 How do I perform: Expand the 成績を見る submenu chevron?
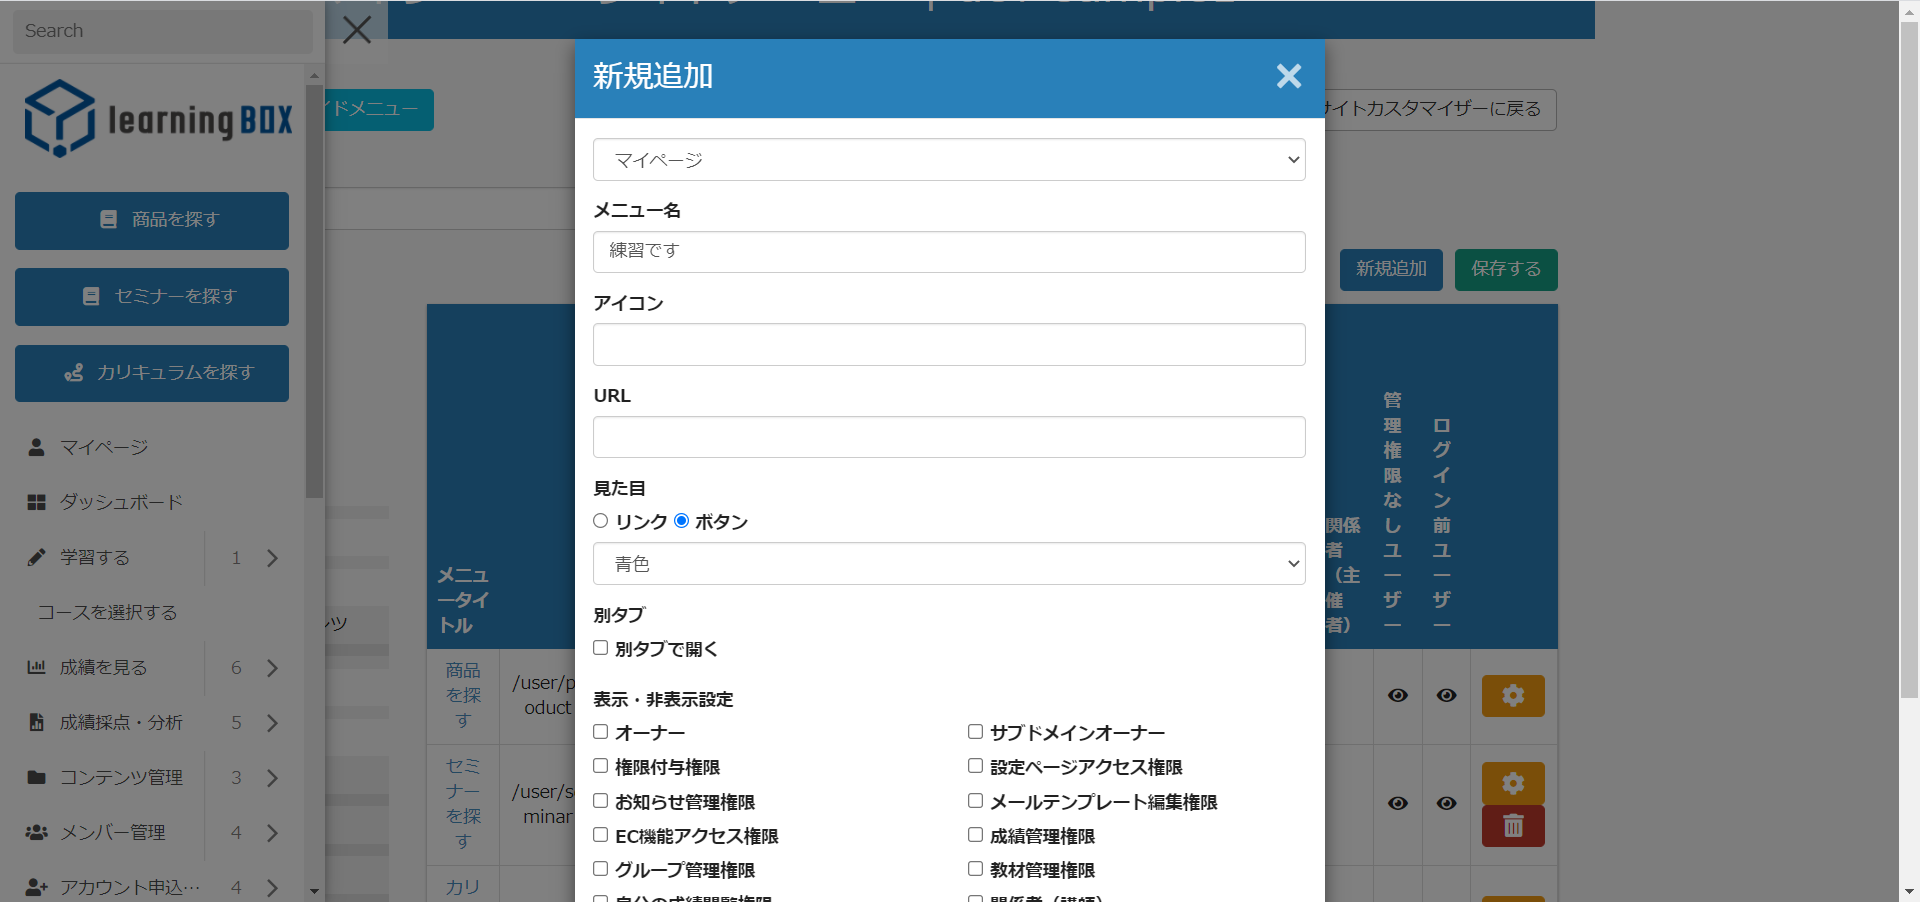[272, 668]
